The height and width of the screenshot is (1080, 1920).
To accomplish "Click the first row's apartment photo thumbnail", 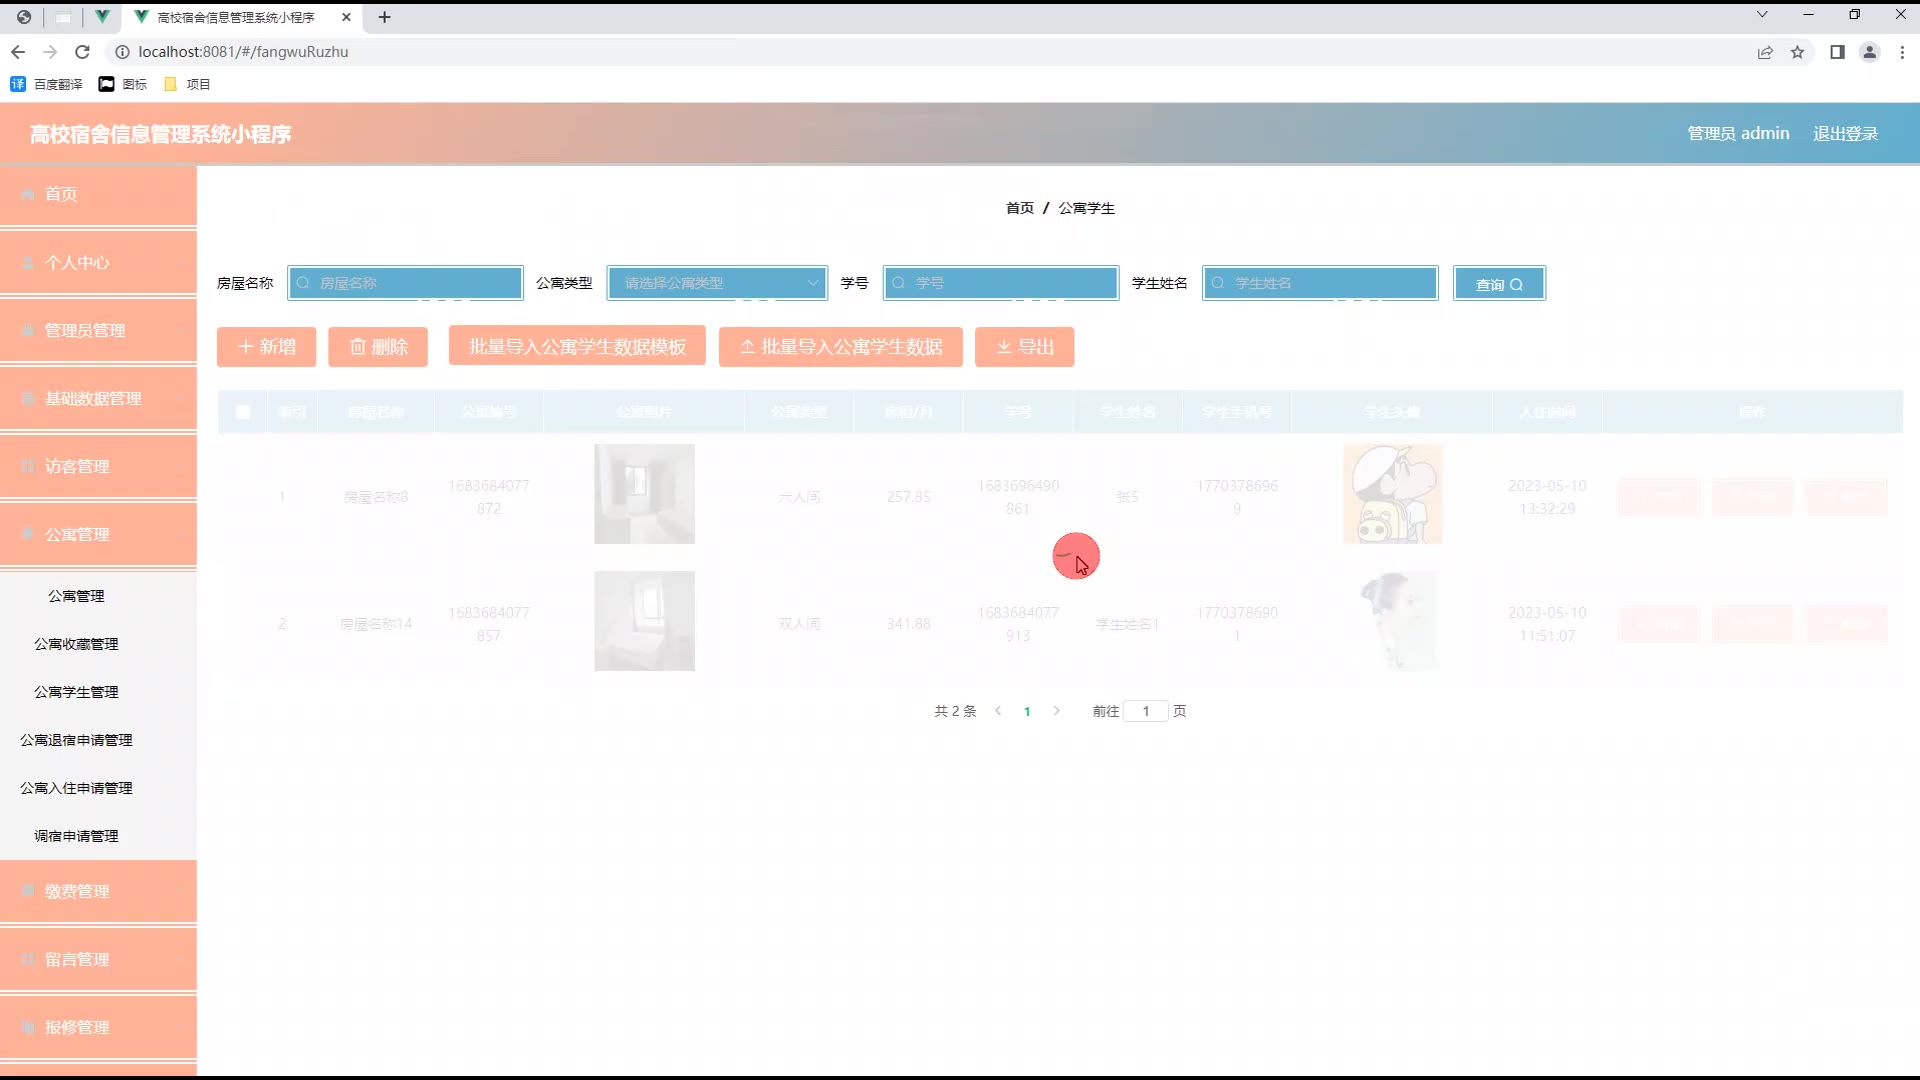I will click(x=644, y=494).
